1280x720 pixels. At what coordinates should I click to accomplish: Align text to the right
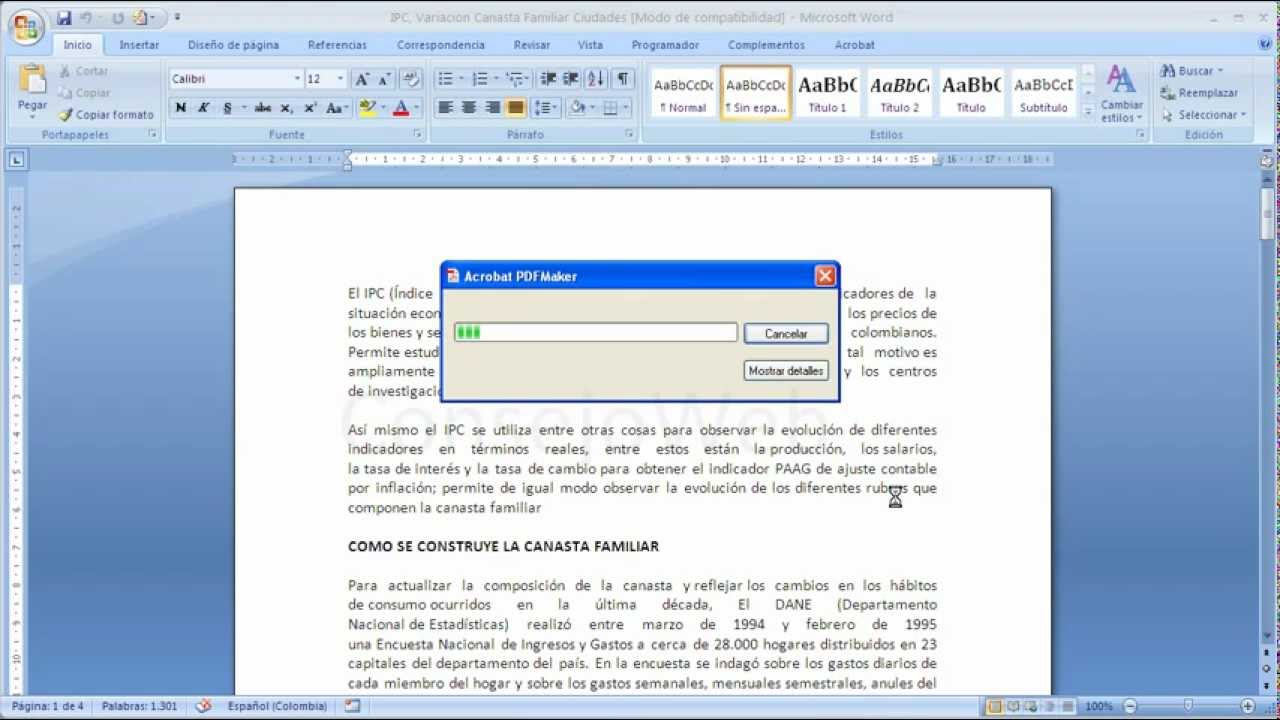[492, 108]
